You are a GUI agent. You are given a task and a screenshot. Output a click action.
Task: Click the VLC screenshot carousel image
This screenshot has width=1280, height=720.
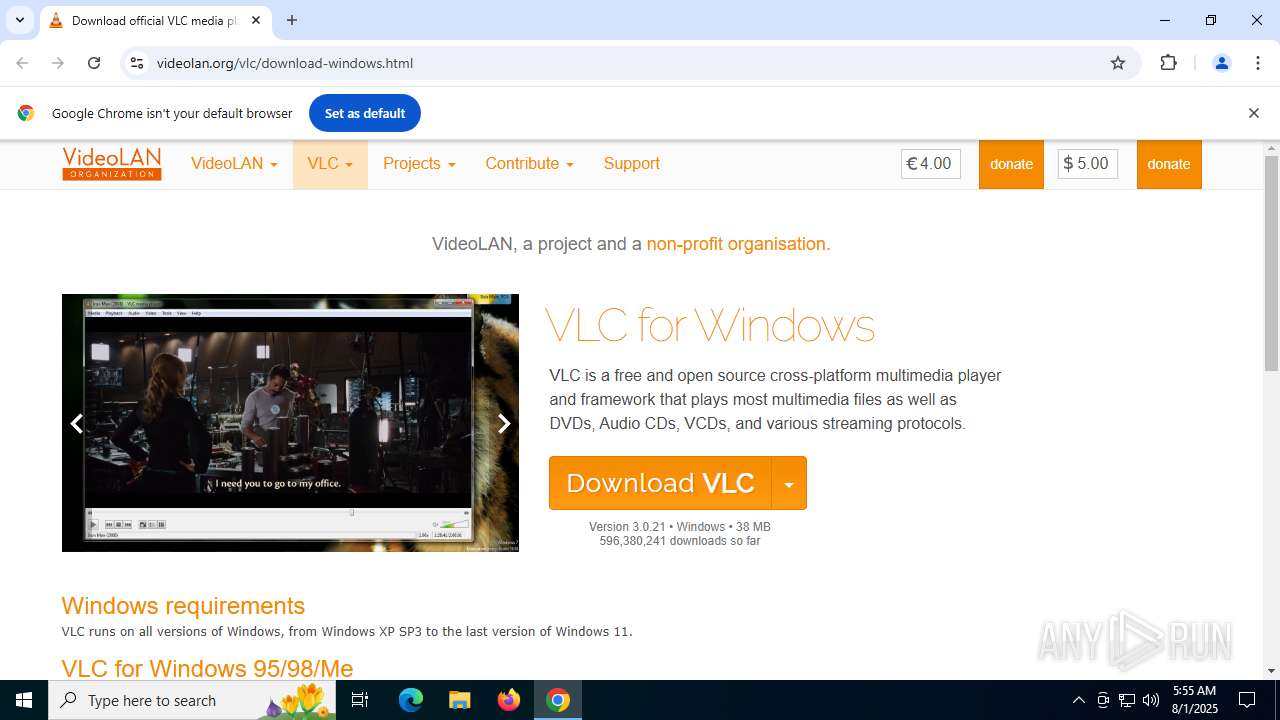[290, 423]
